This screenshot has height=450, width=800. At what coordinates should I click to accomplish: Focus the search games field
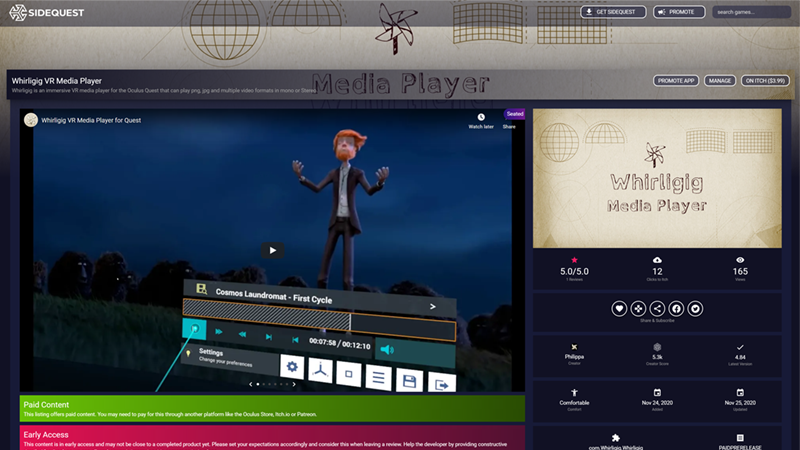[x=751, y=12]
